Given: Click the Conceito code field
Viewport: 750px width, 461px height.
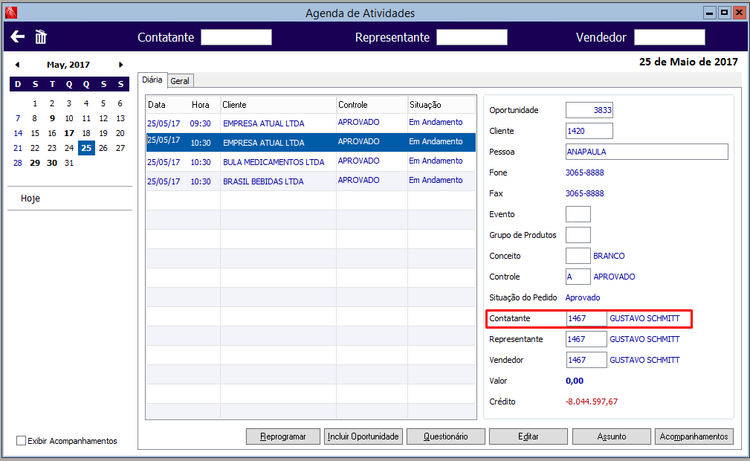Looking at the screenshot, I should 578,256.
